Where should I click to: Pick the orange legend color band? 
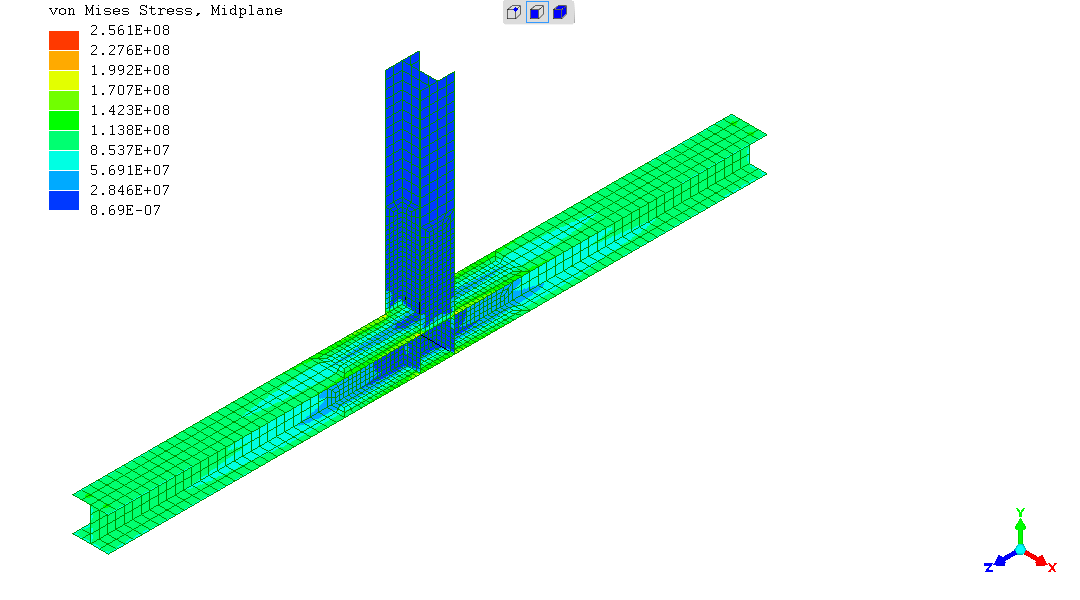[x=64, y=60]
